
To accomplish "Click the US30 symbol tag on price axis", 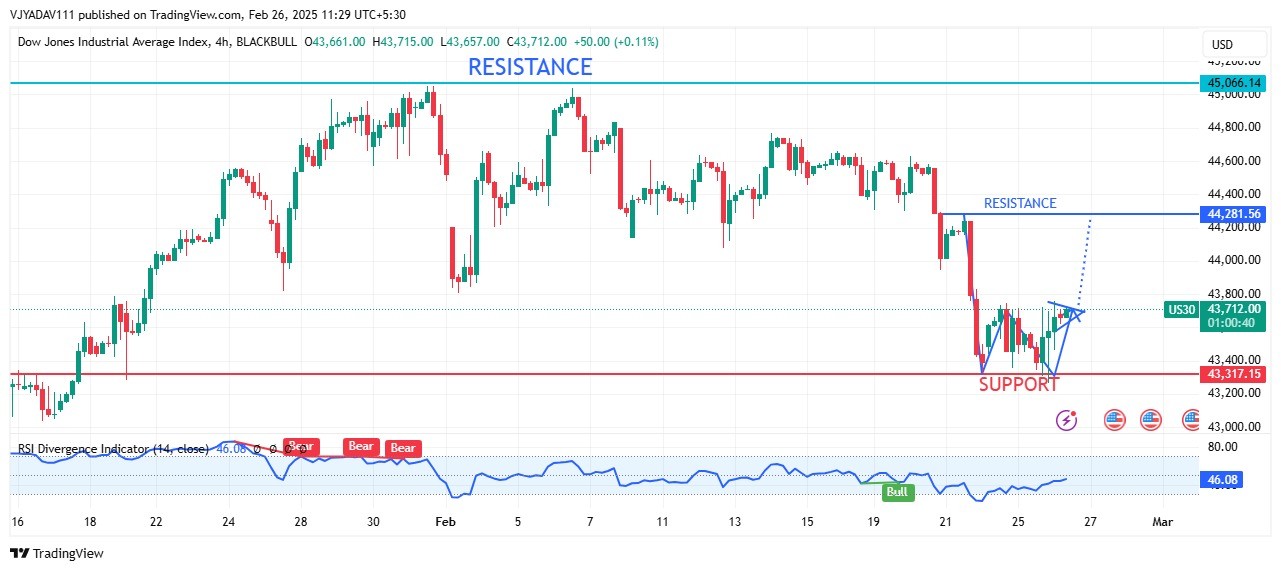I will [x=1181, y=310].
